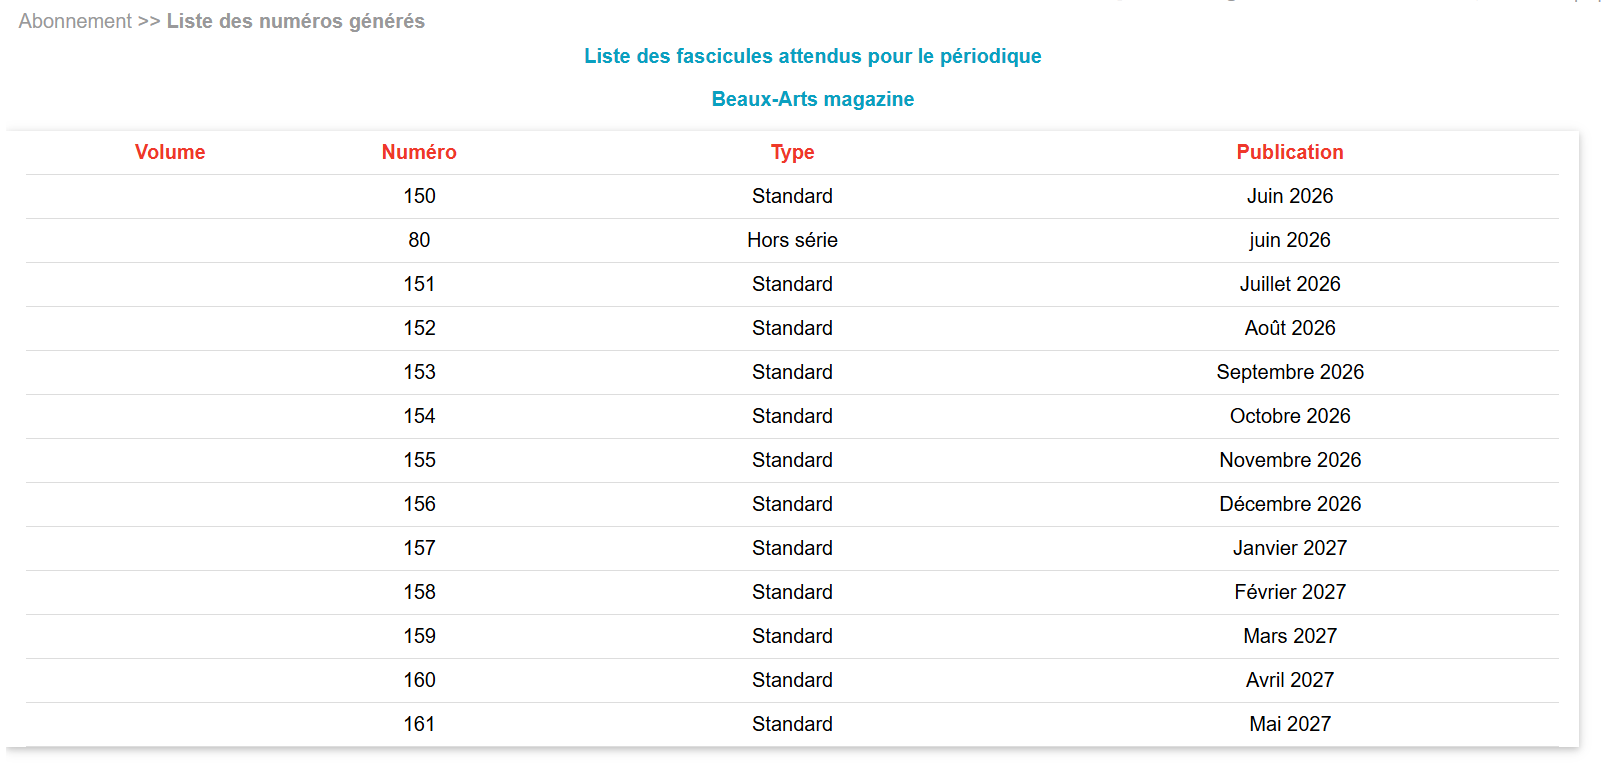Click the Mai 2027 publication cell
Image resolution: width=1601 pixels, height=767 pixels.
[1290, 724]
